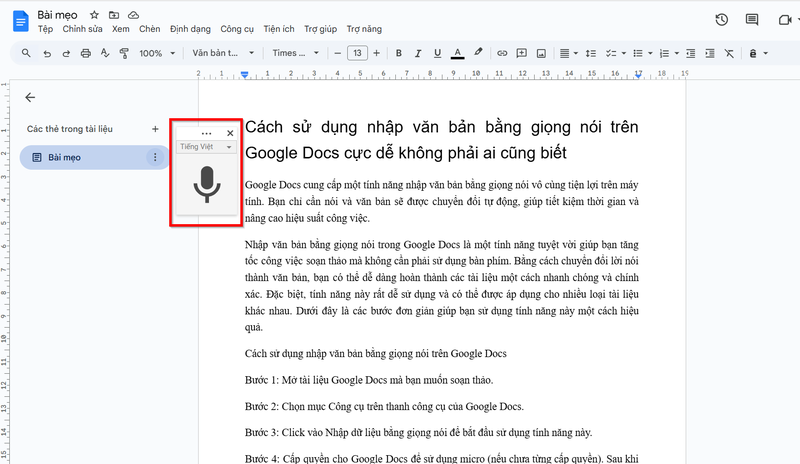This screenshot has height=464, width=800.
Task: Open the Xem menu
Action: [121, 29]
